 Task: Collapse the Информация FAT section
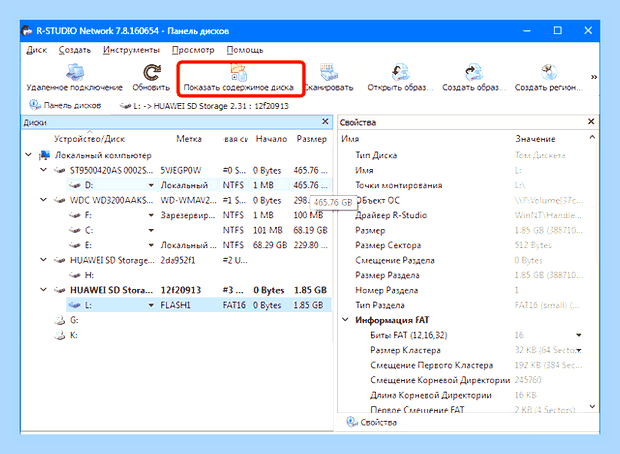[345, 320]
